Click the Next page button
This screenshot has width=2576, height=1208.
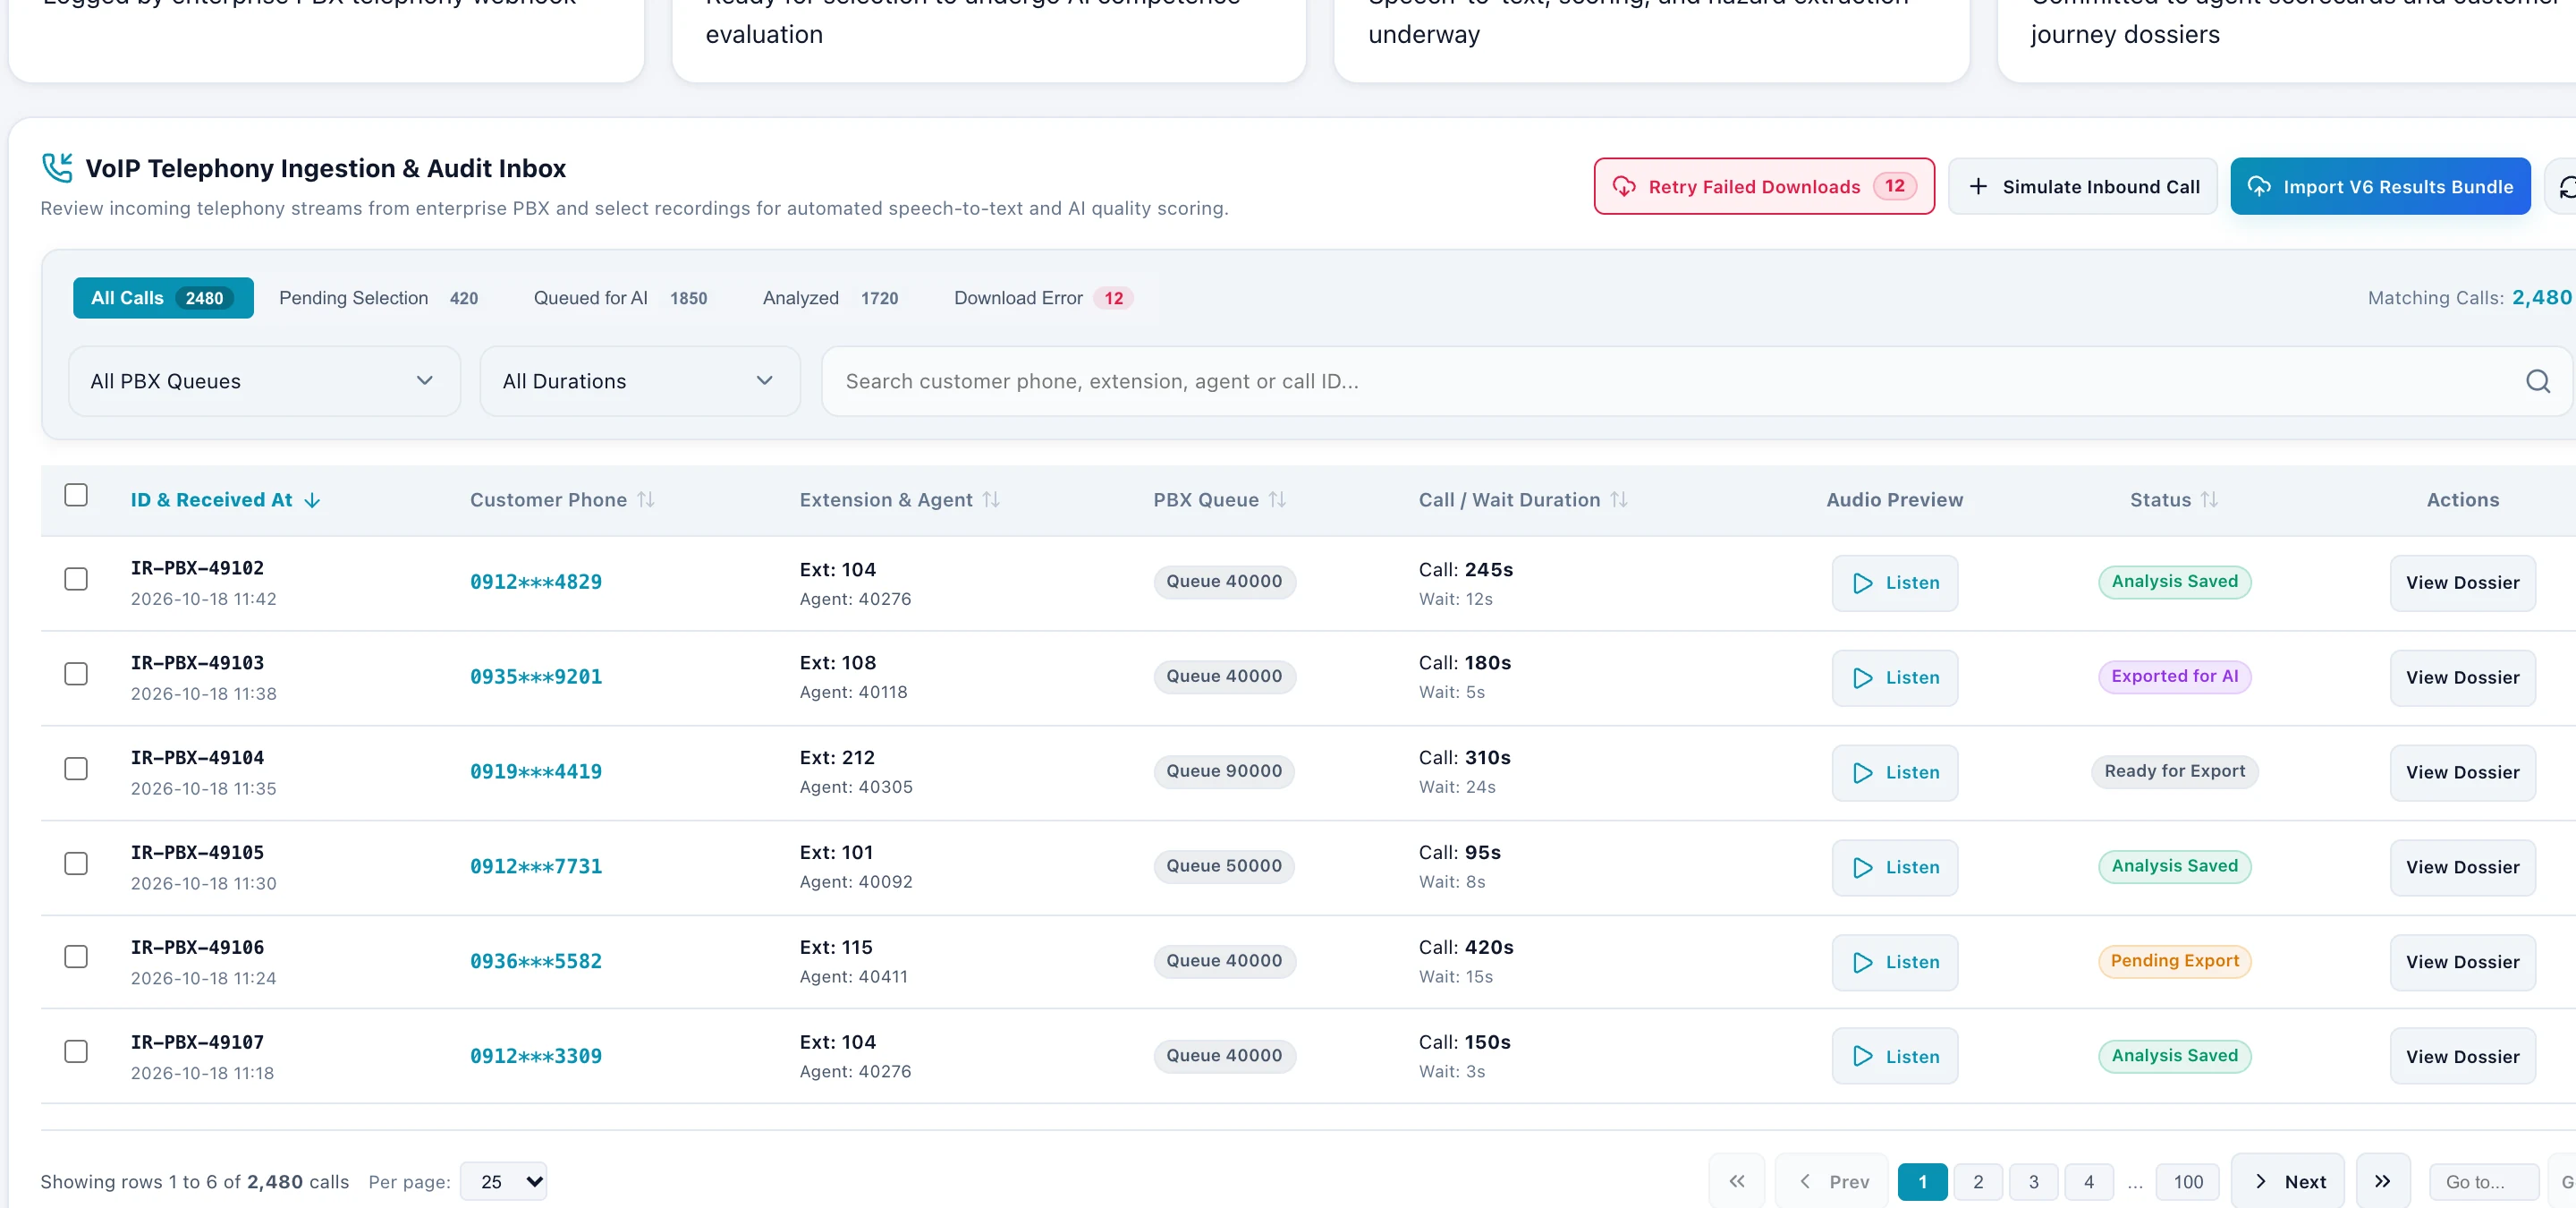coord(2287,1181)
